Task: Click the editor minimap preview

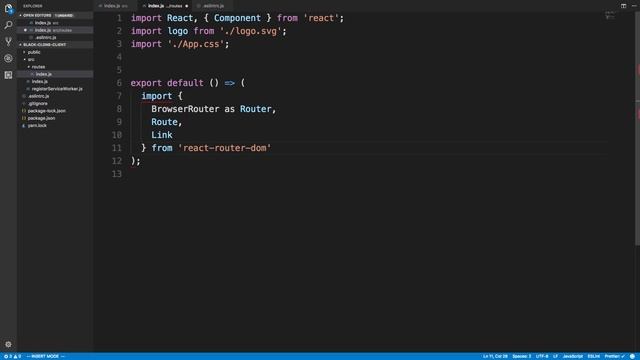Action: (610, 16)
